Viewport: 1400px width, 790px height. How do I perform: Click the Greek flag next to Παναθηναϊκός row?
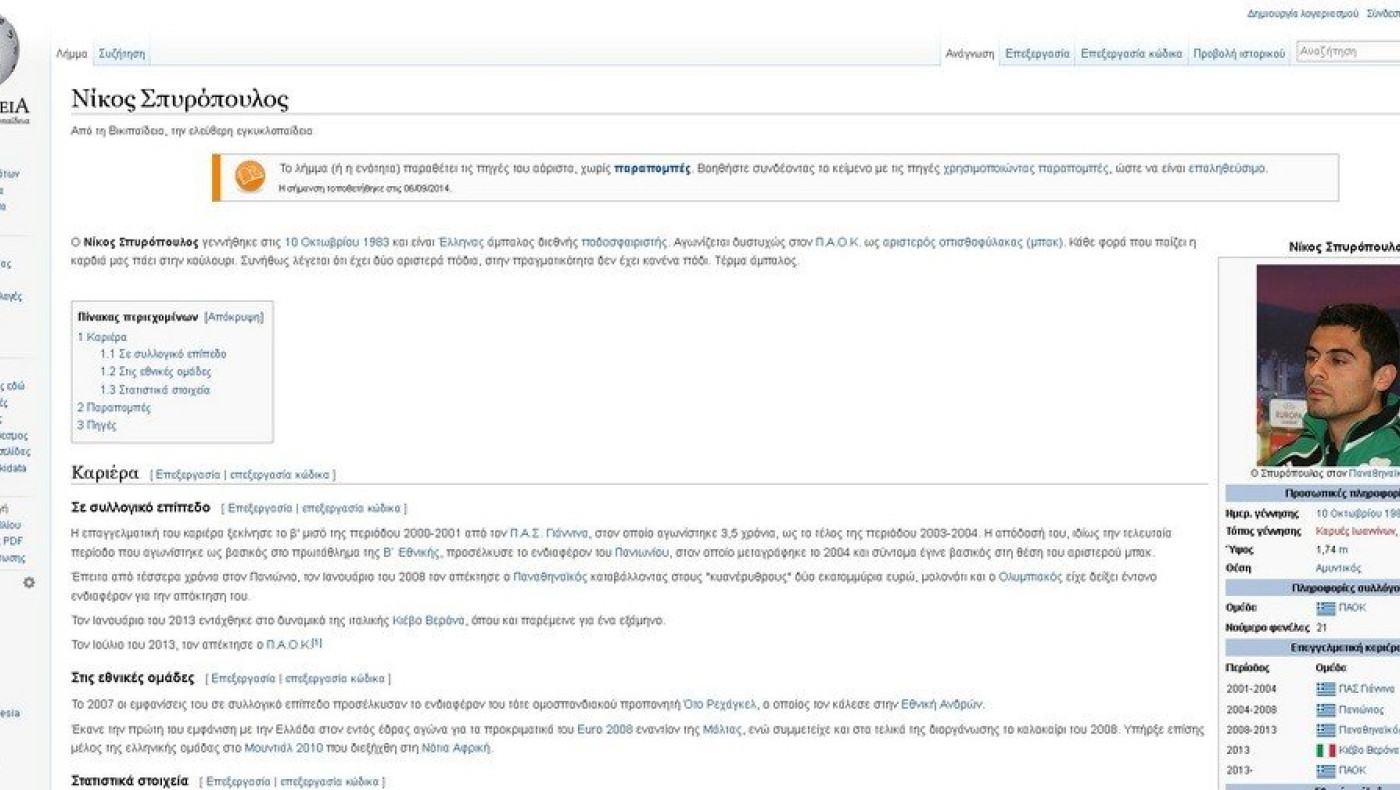pyautogui.click(x=1325, y=730)
